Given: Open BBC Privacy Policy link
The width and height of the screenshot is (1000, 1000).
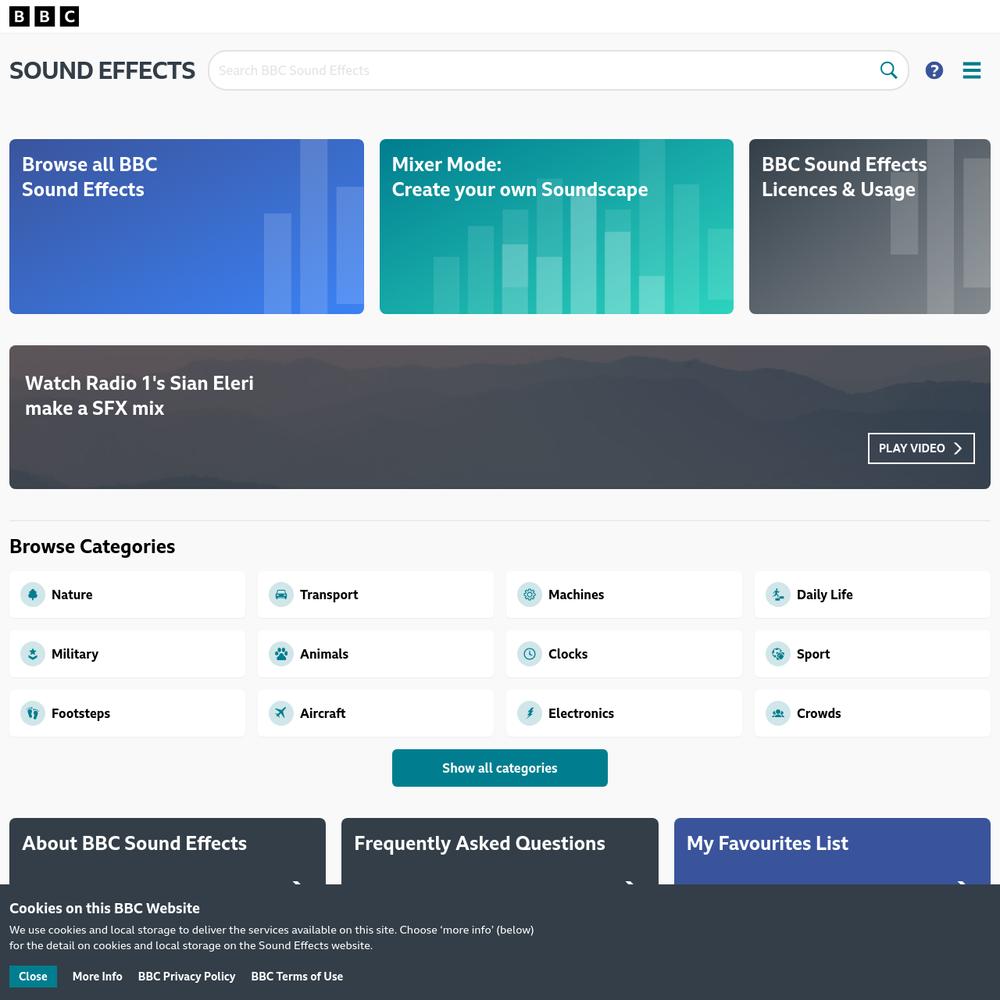Looking at the screenshot, I should coord(186,976).
